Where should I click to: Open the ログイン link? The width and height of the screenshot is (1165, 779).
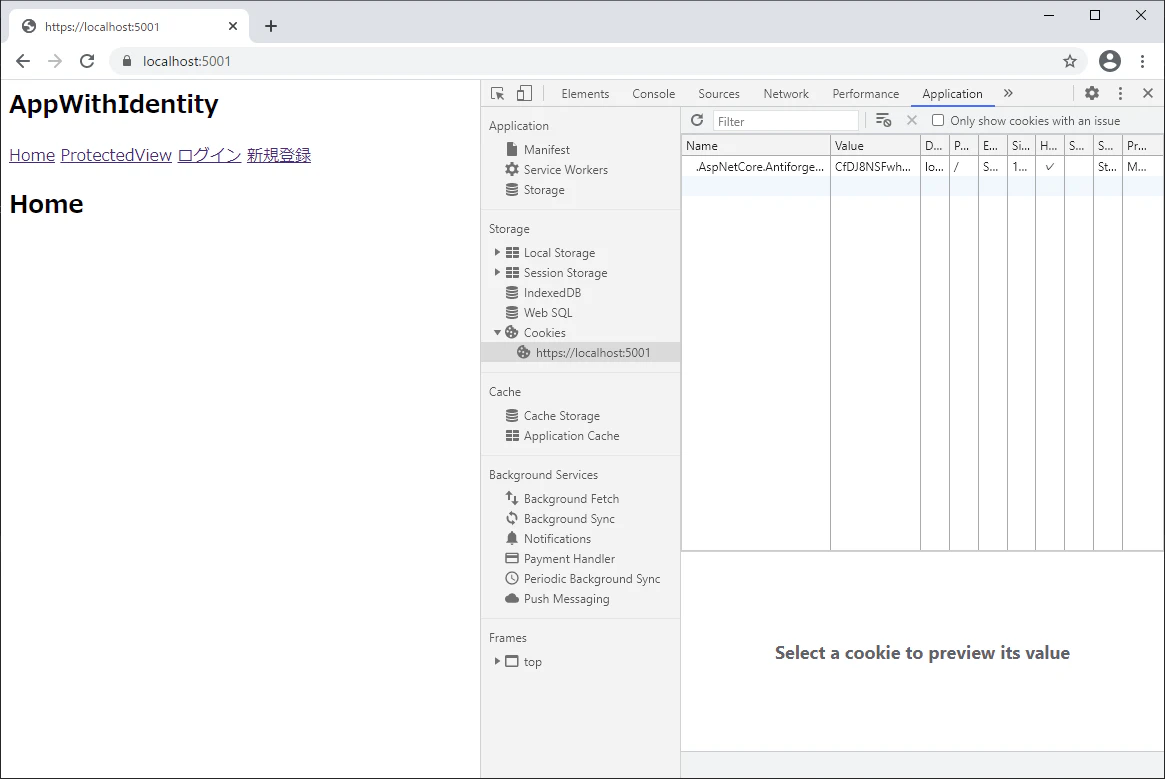tap(209, 155)
